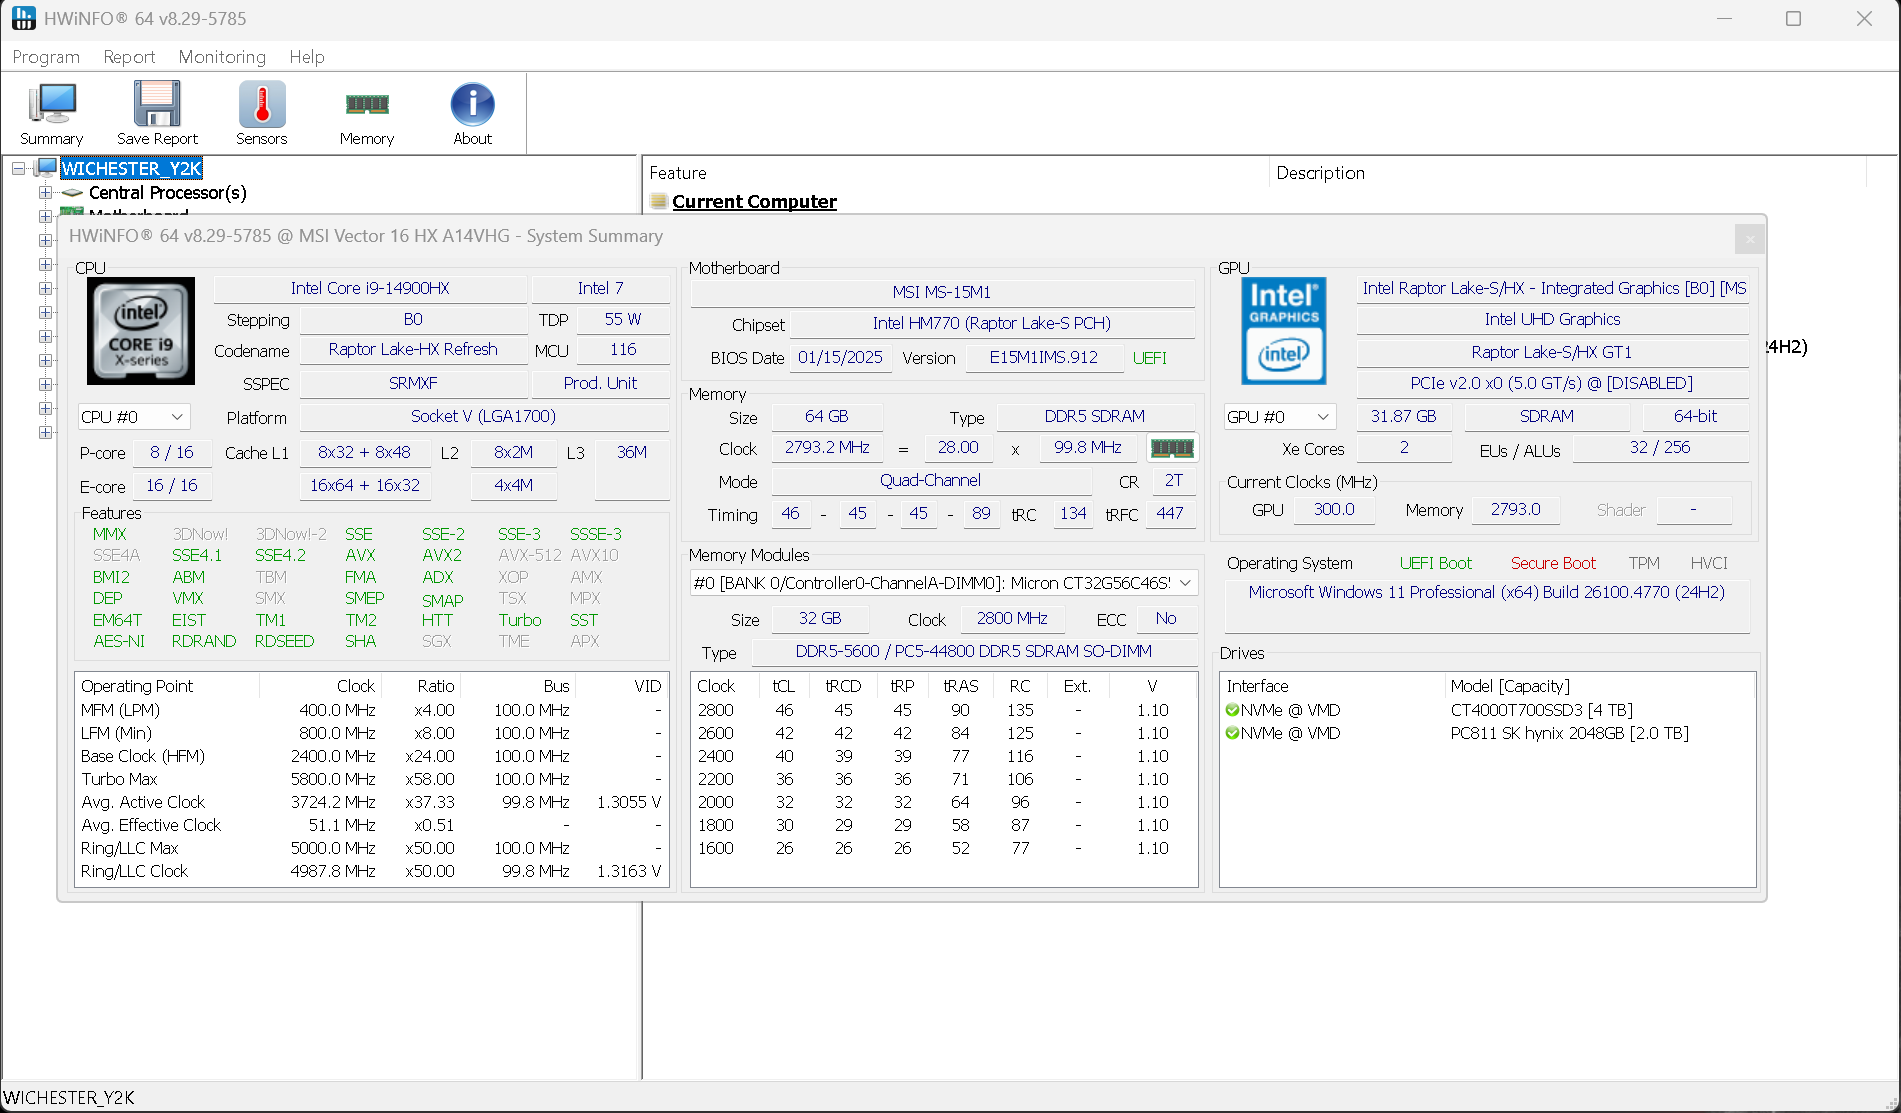Open the Report menu
This screenshot has height=1113, width=1901.
click(129, 57)
